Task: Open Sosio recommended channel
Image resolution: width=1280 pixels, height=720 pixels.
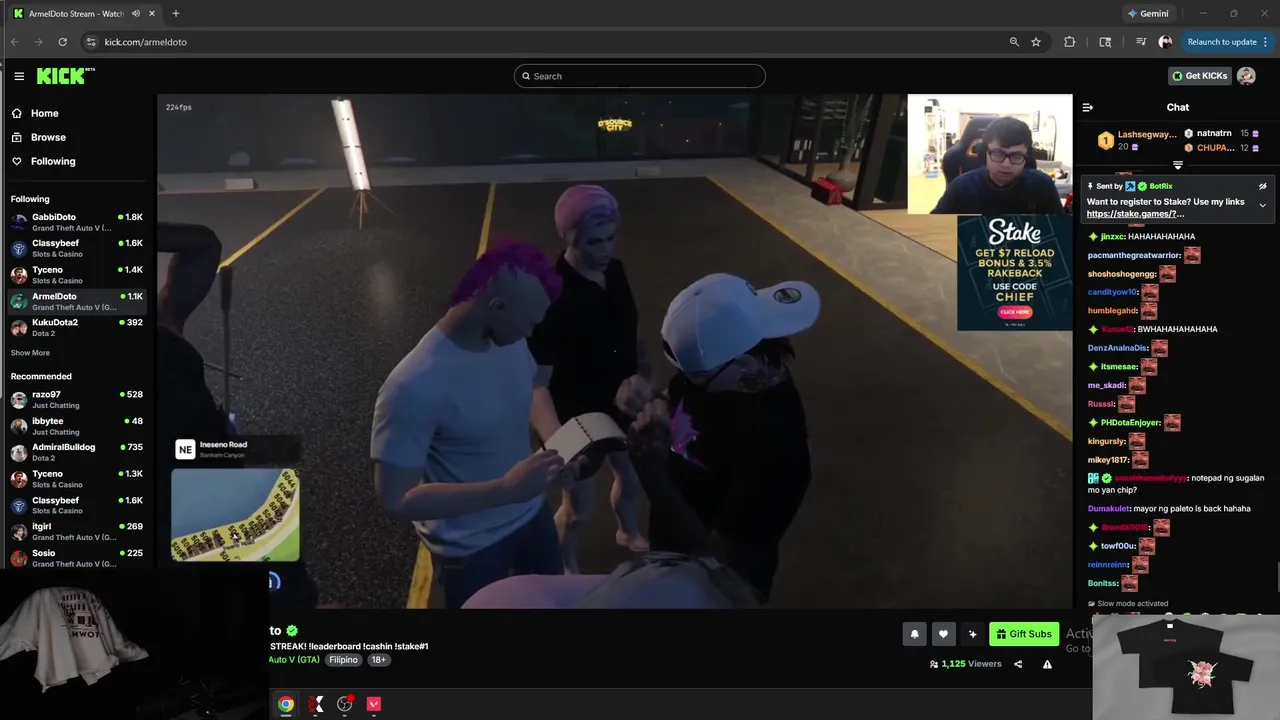Action: click(77, 558)
